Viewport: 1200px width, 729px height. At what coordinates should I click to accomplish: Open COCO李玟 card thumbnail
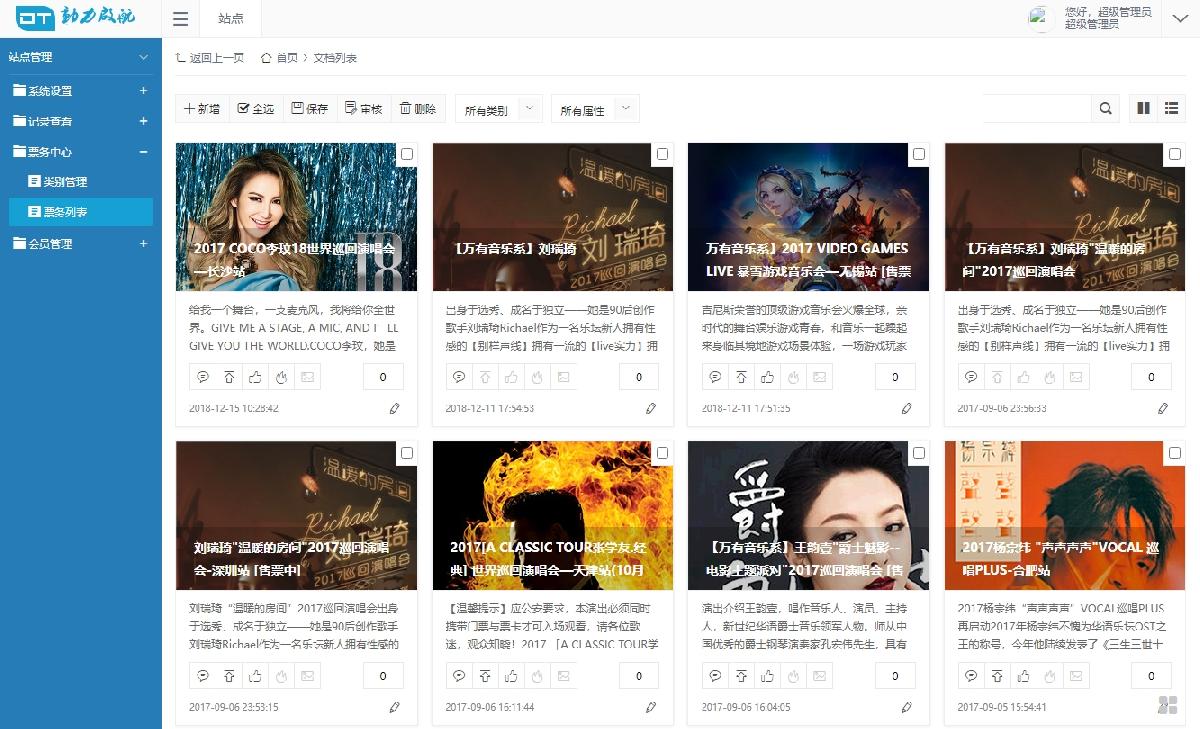click(296, 217)
